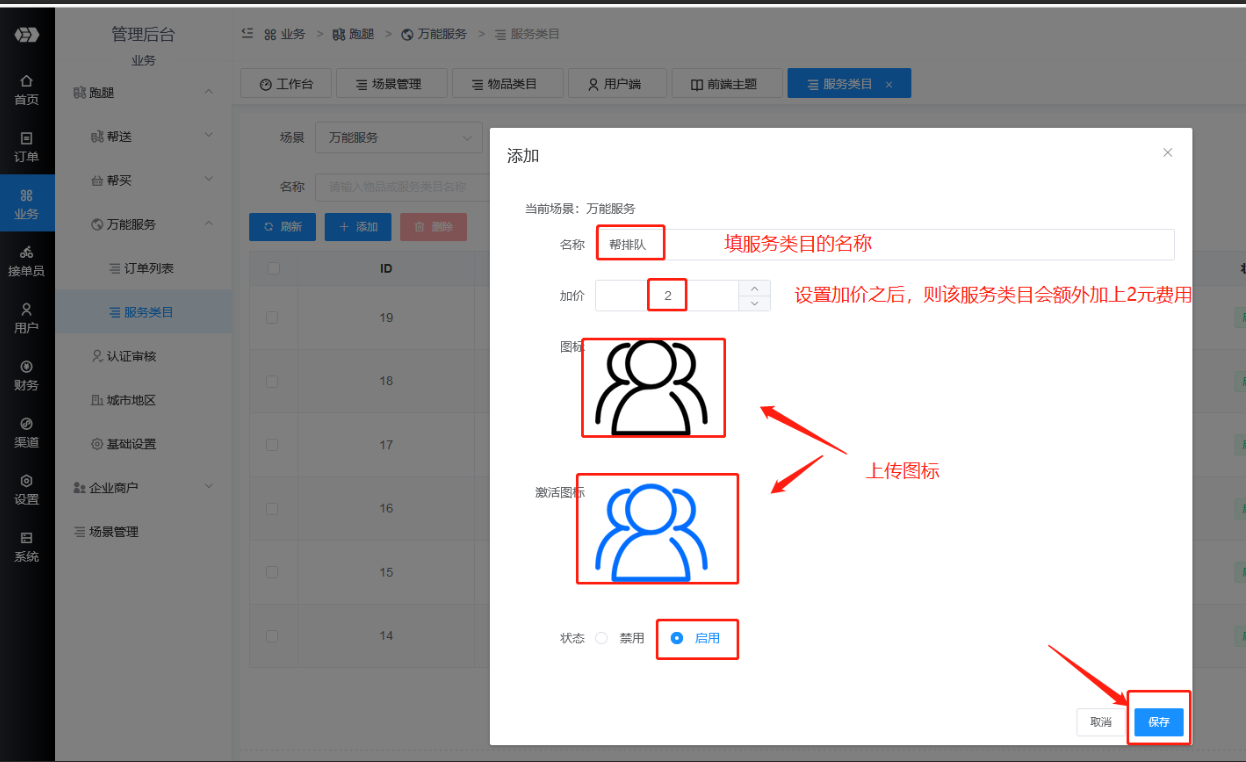
Task: Click the 系统 system sidebar icon
Action: click(27, 546)
